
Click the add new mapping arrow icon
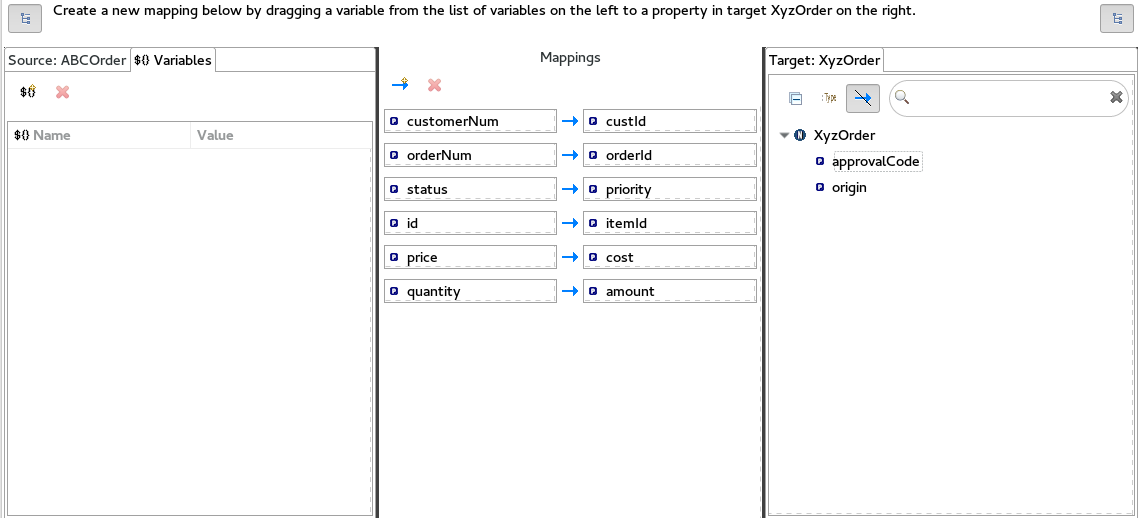[x=400, y=85]
